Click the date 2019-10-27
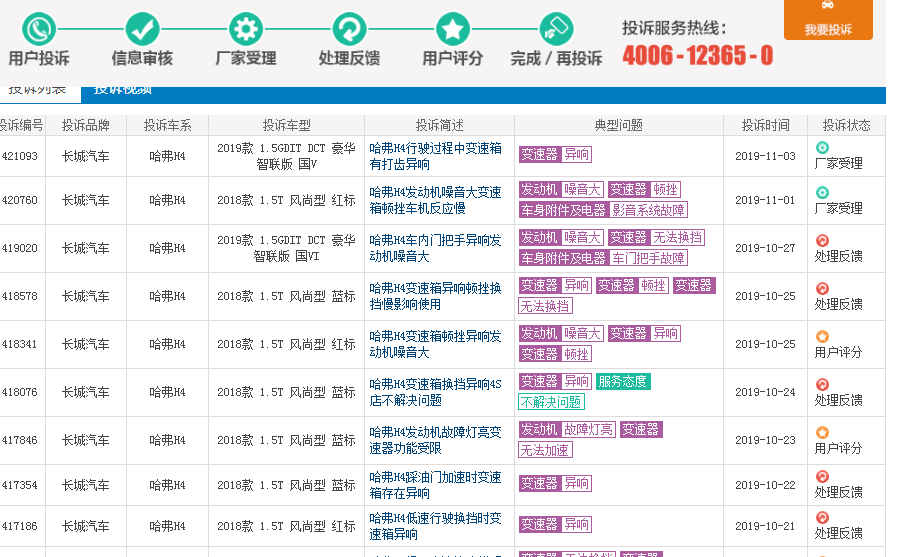This screenshot has height=557, width=901. click(765, 248)
